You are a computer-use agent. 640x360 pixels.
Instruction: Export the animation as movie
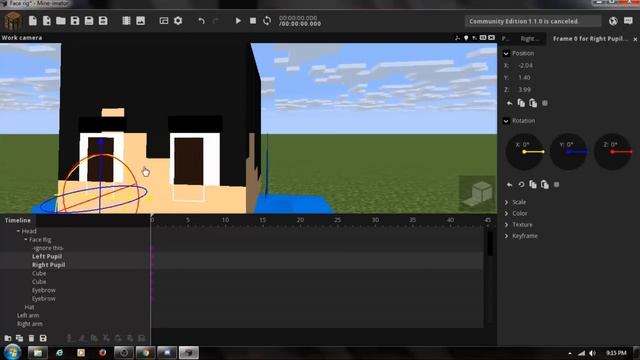pyautogui.click(x=127, y=21)
